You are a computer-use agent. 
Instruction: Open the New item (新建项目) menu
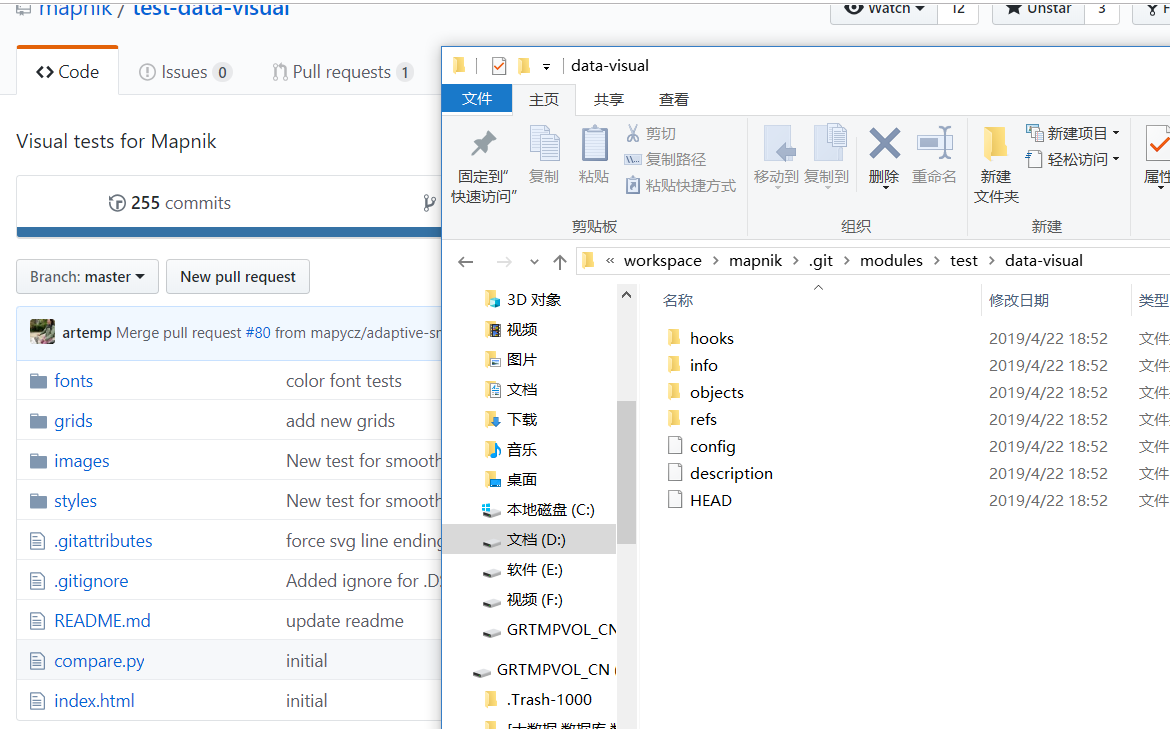click(x=1073, y=134)
